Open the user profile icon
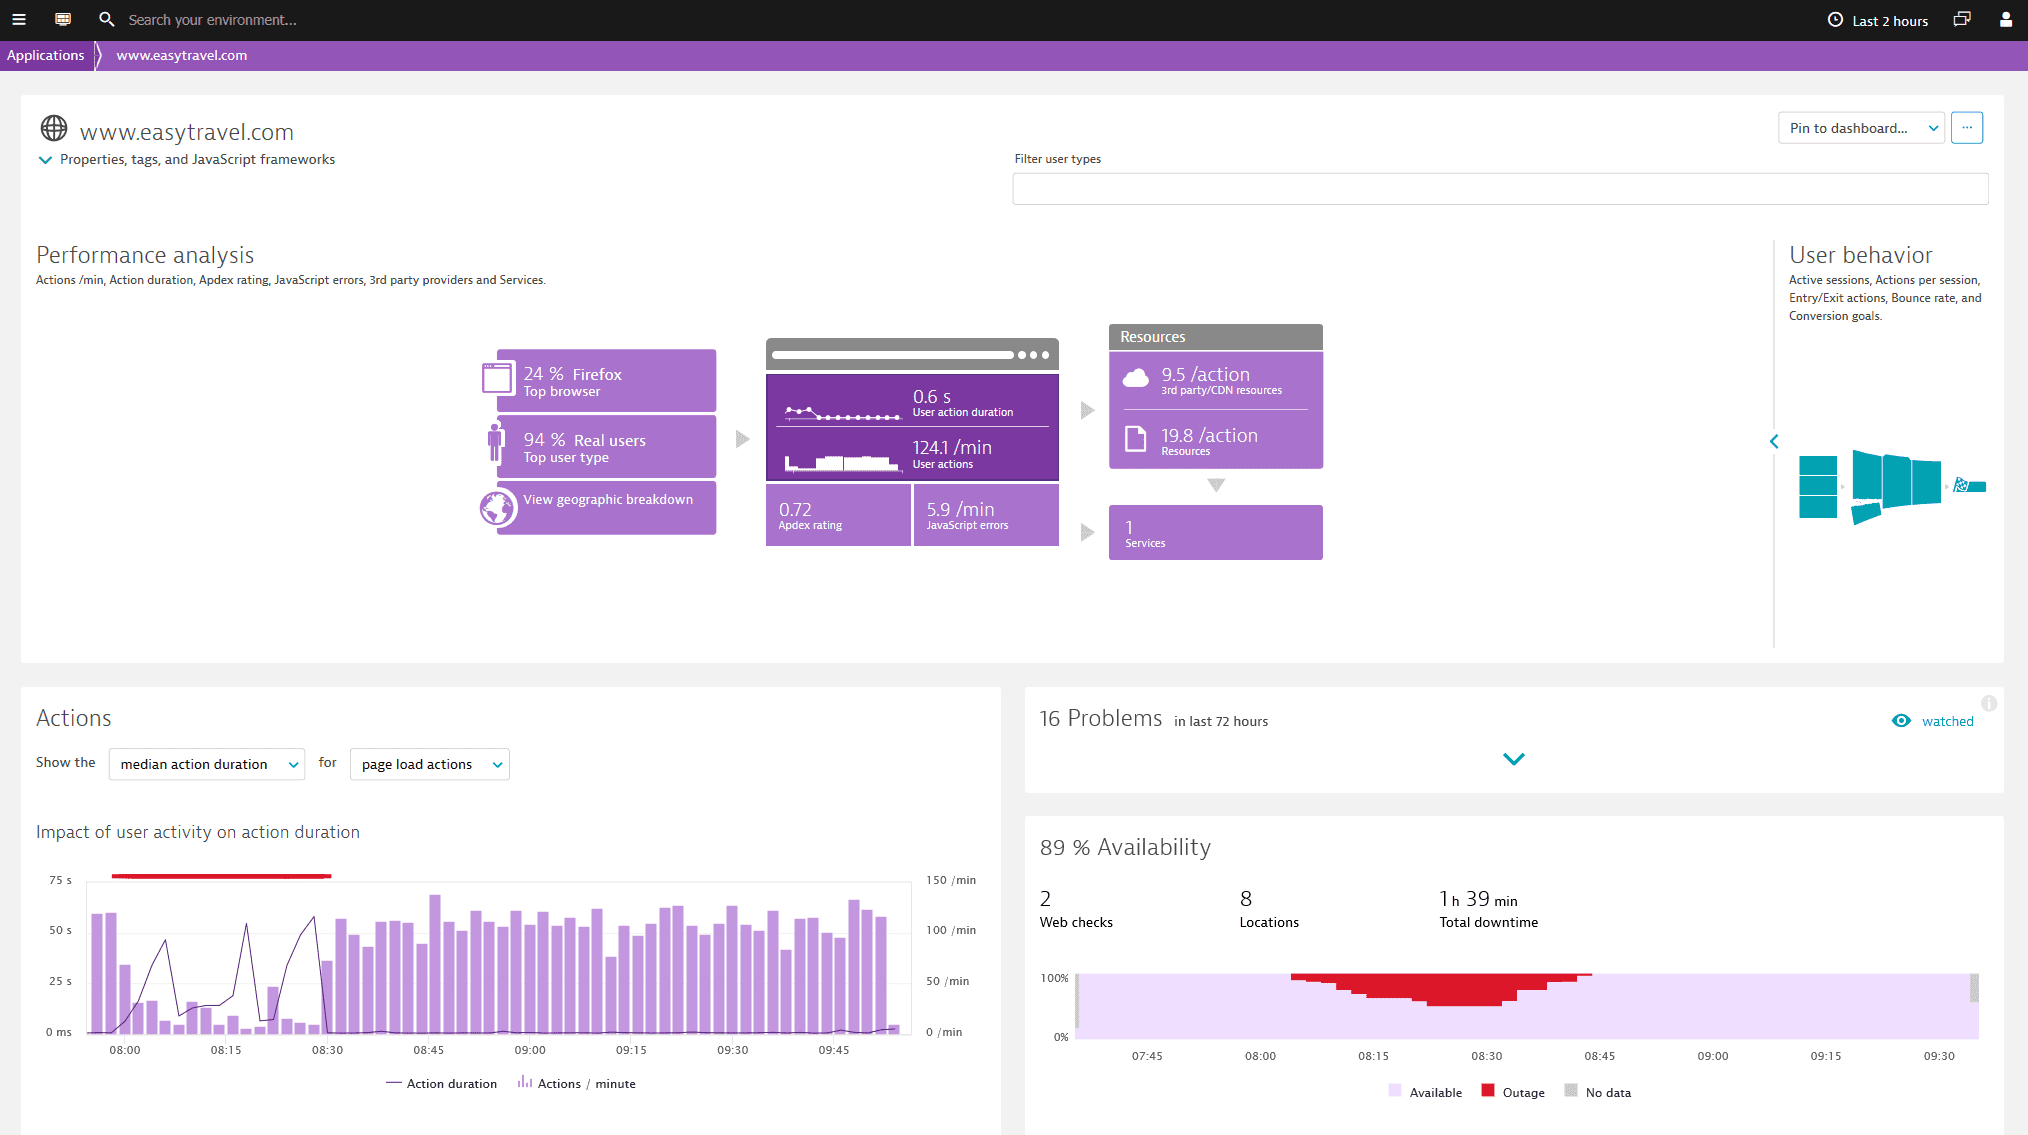Screen dimensions: 2028x1135 click(2005, 20)
